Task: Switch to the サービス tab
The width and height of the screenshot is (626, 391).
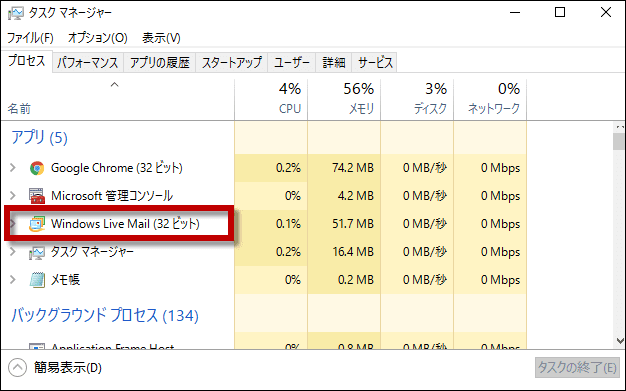Action: [x=374, y=63]
